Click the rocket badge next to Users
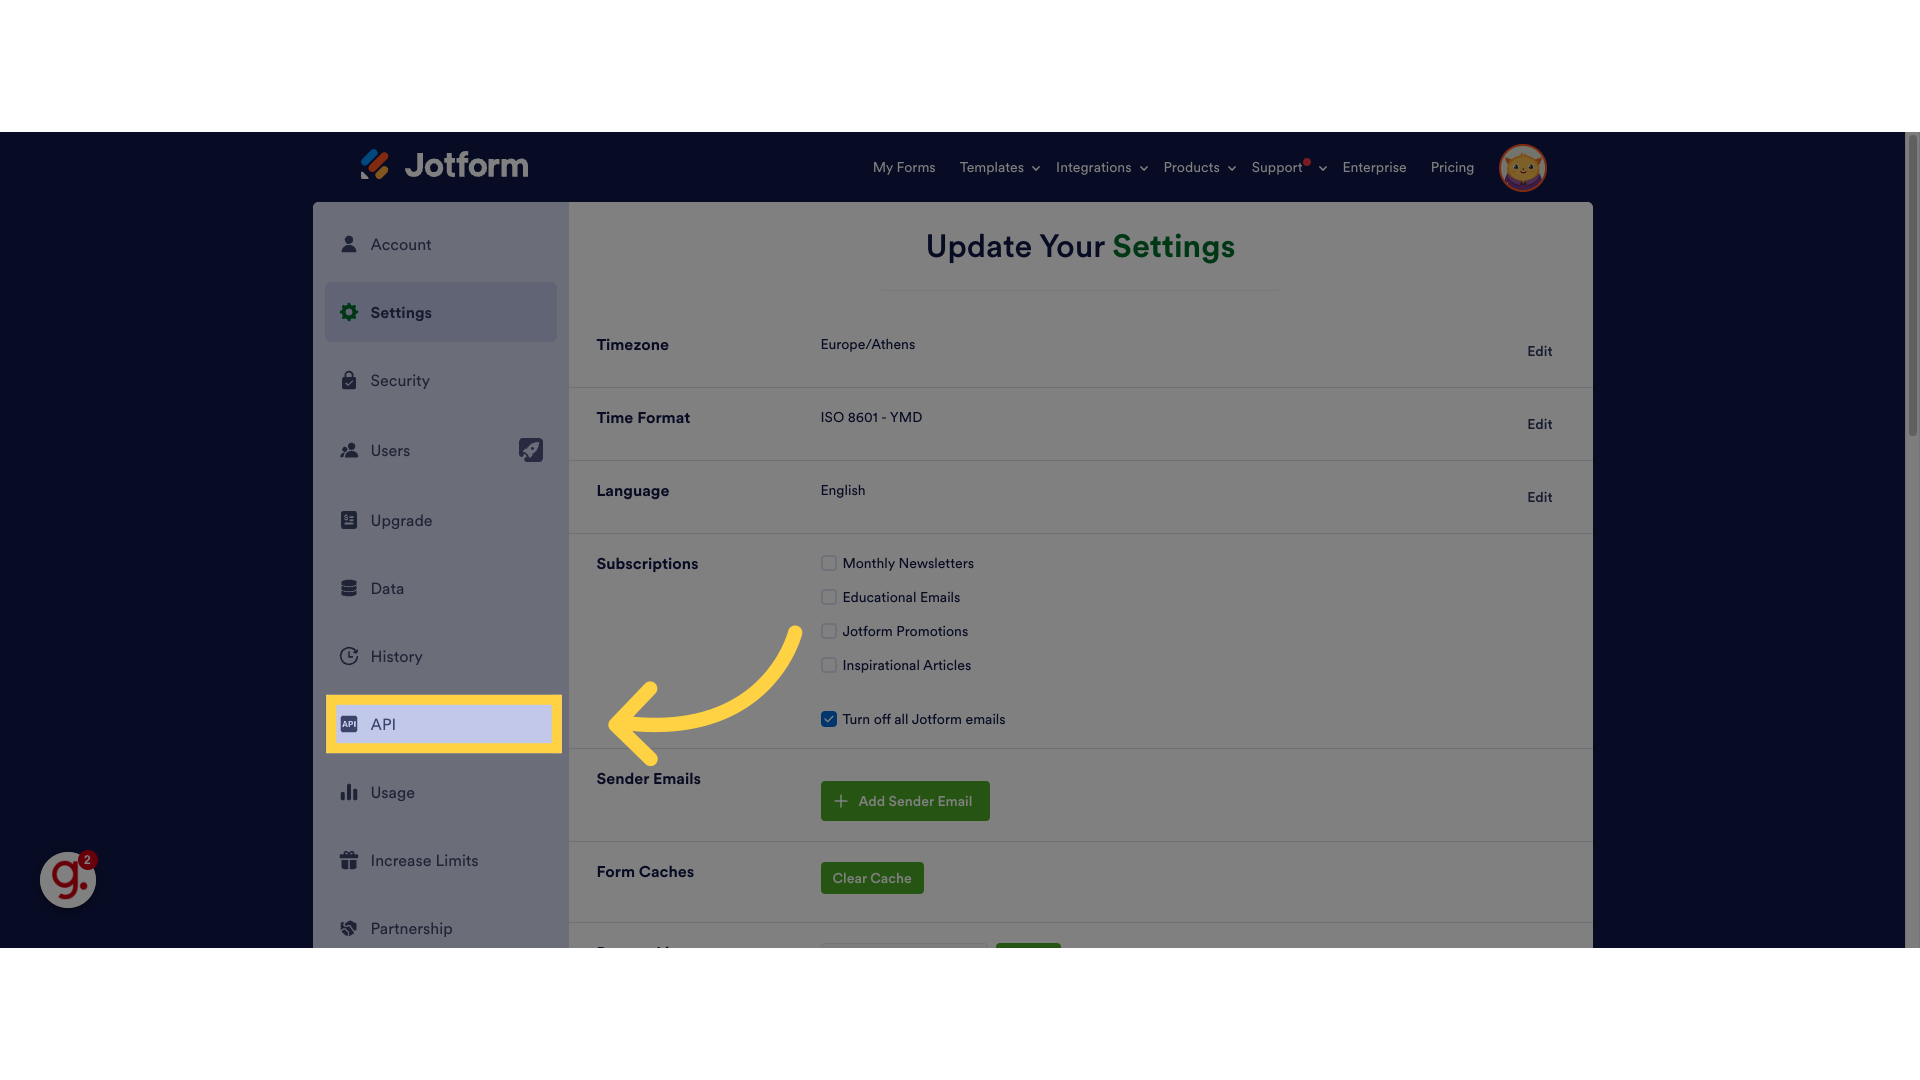 [531, 450]
